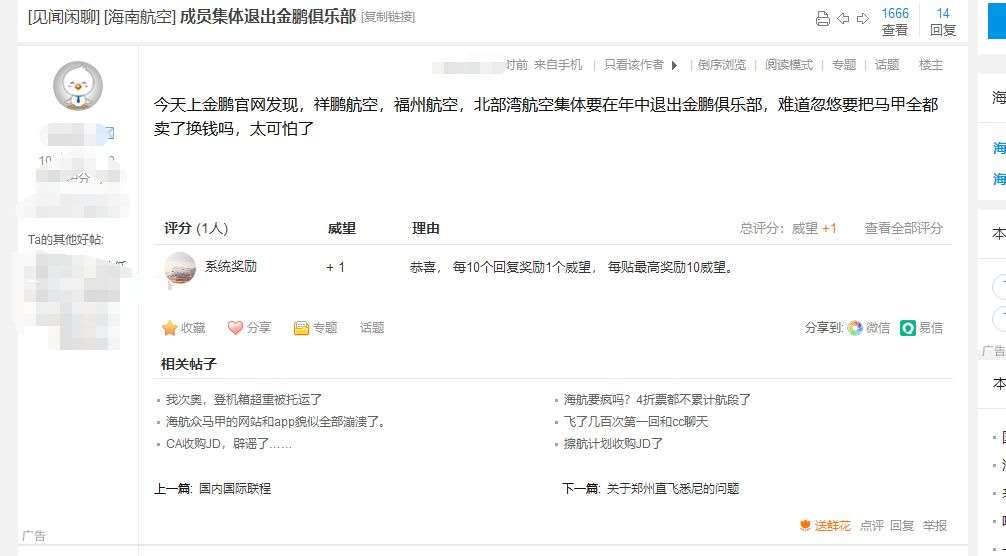The height and width of the screenshot is (556, 1006).
Task: Open next article 关于郑州直飞悉尼的问题
Action: tap(673, 489)
